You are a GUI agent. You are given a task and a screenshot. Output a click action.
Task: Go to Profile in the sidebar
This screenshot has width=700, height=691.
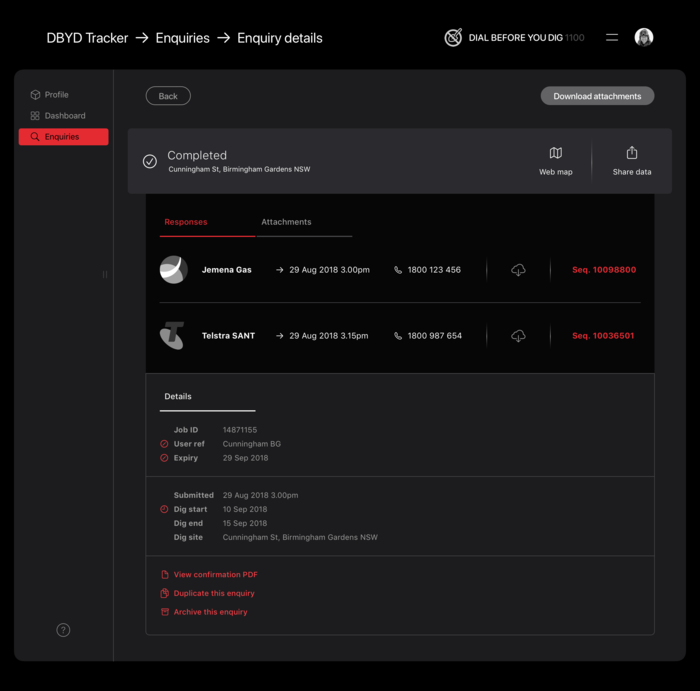pyautogui.click(x=56, y=95)
